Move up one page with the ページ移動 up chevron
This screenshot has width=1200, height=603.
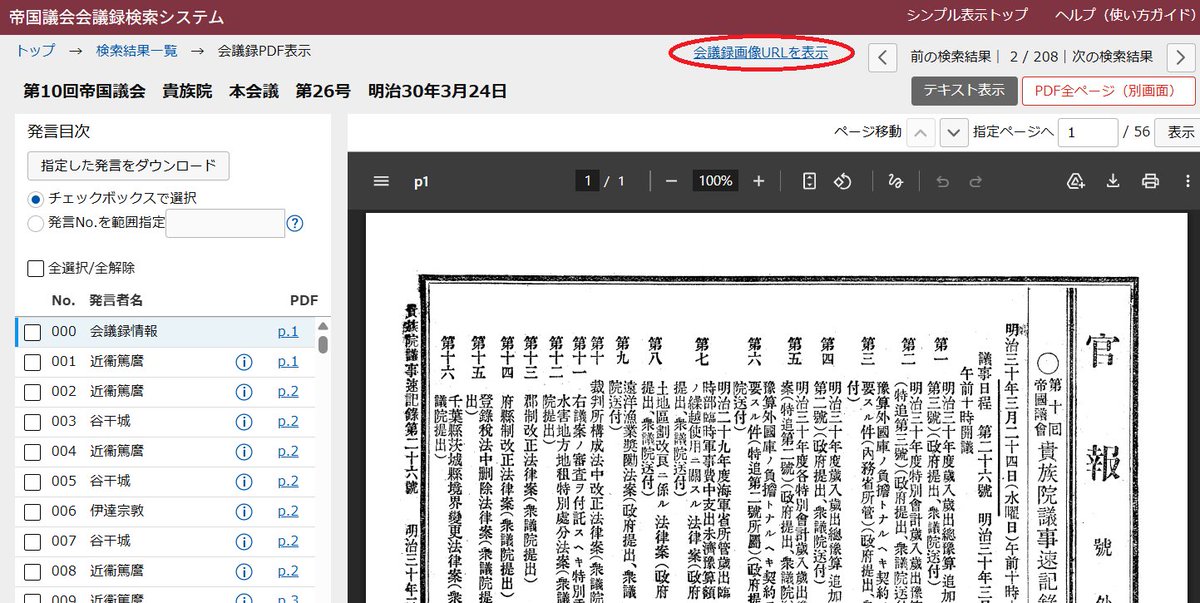point(922,132)
